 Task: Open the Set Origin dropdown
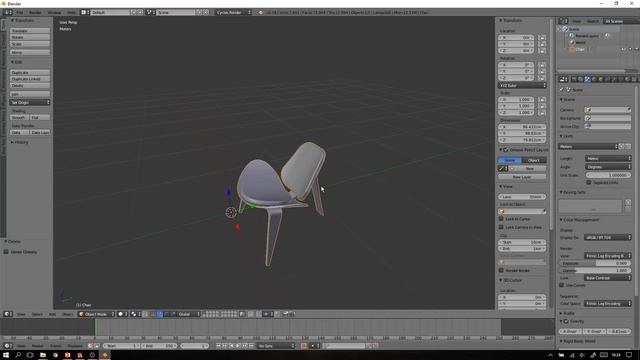[30, 102]
